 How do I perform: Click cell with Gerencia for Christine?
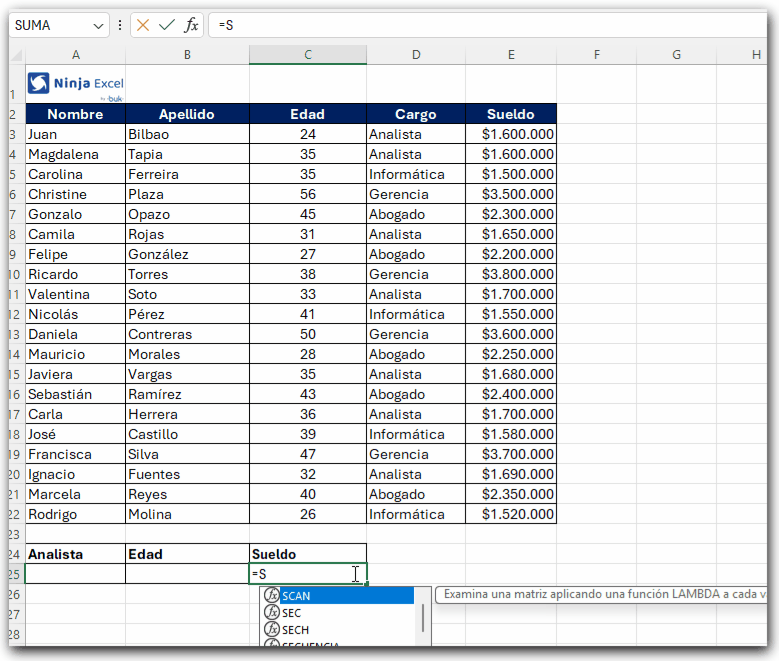pos(416,194)
